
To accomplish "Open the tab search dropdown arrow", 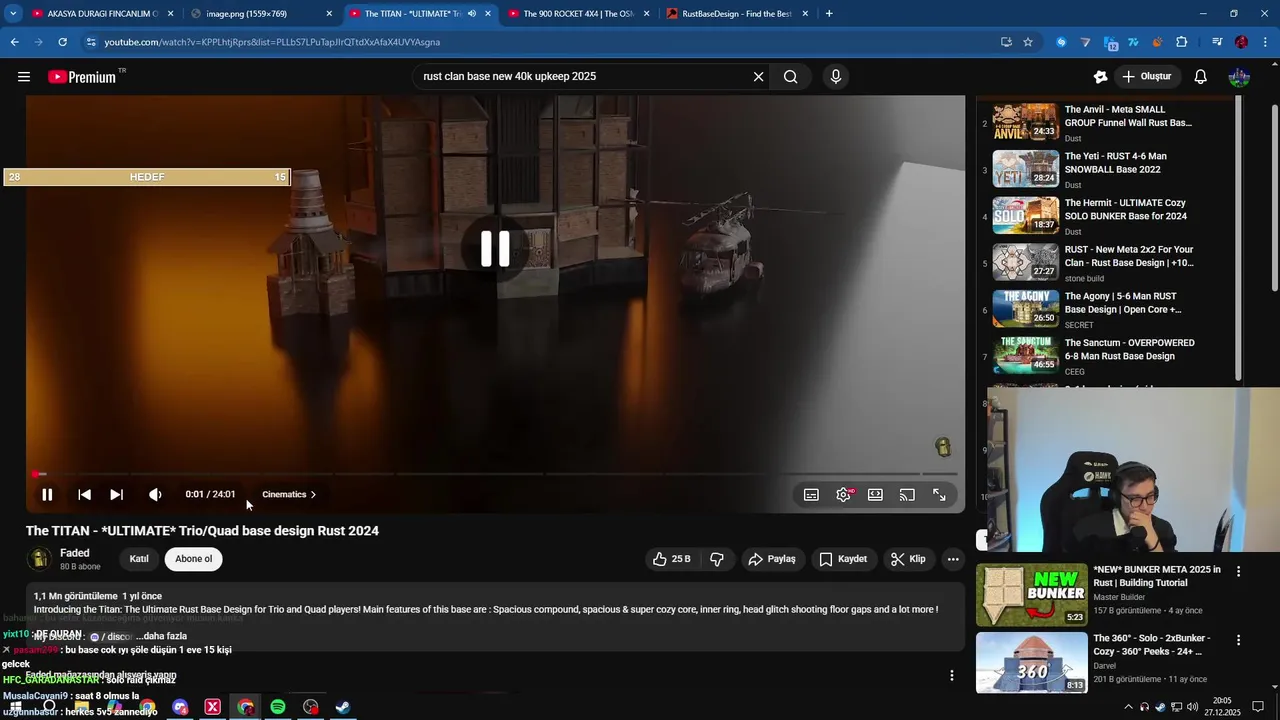I will (x=12, y=14).
